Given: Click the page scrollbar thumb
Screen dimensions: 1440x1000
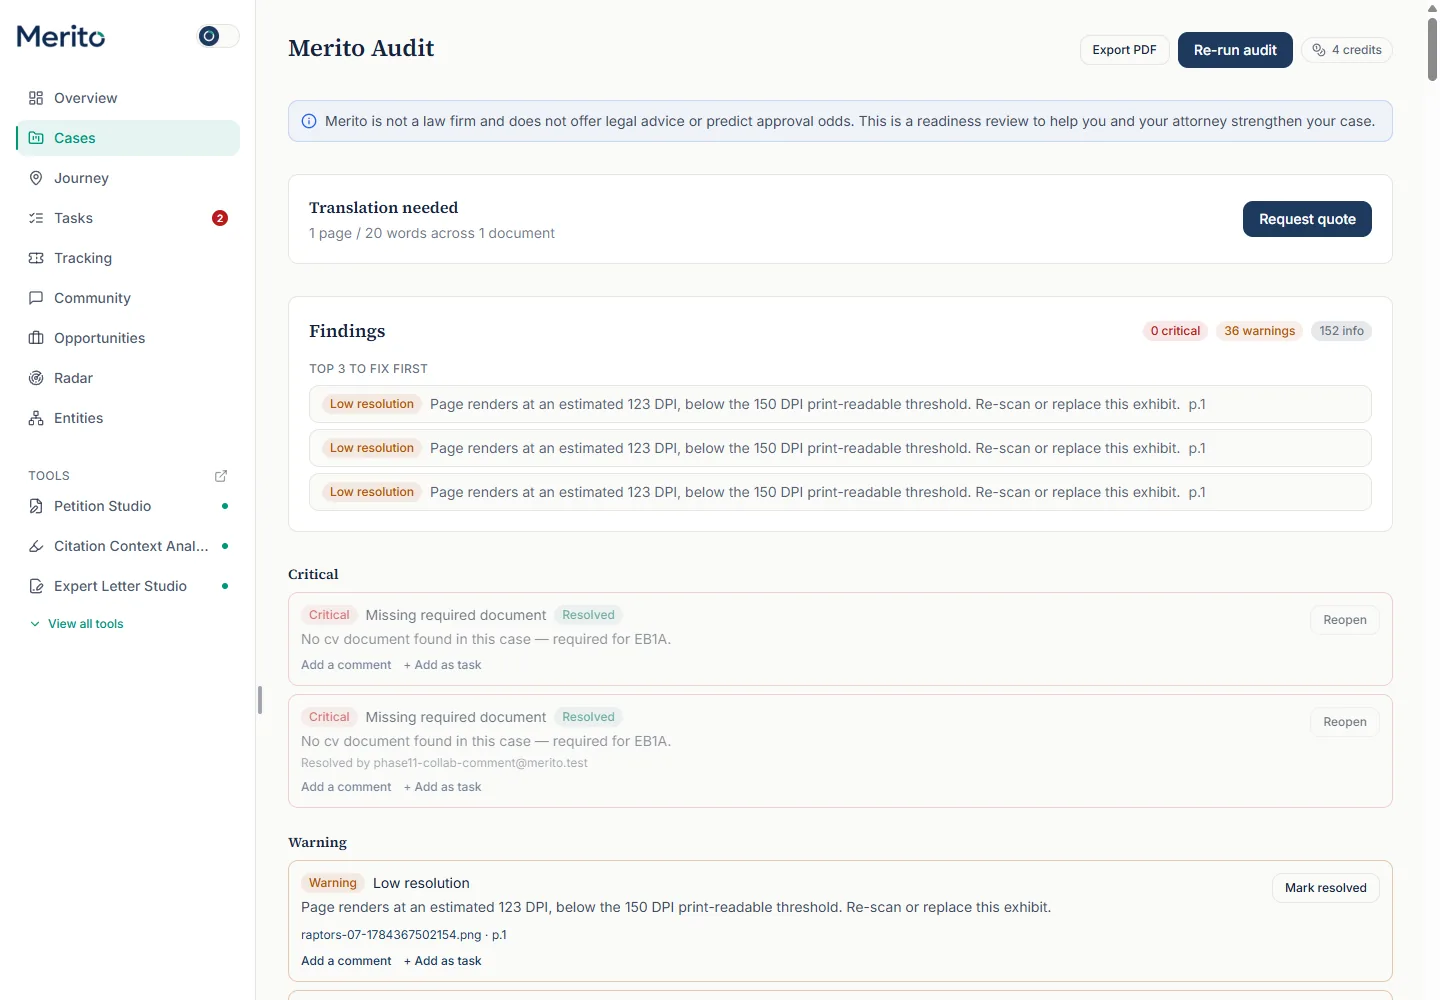Looking at the screenshot, I should click(1432, 48).
